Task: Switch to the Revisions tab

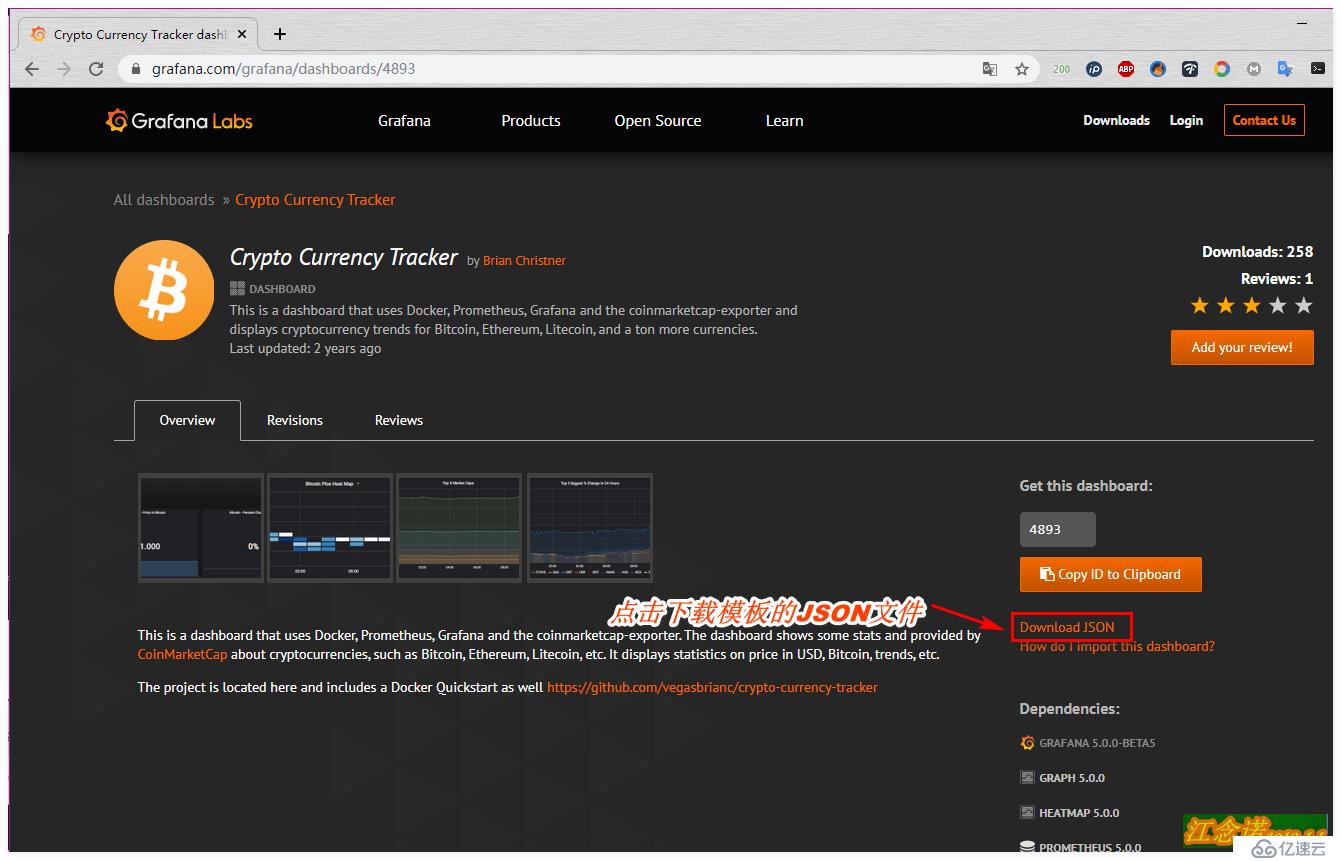Action: 295,420
